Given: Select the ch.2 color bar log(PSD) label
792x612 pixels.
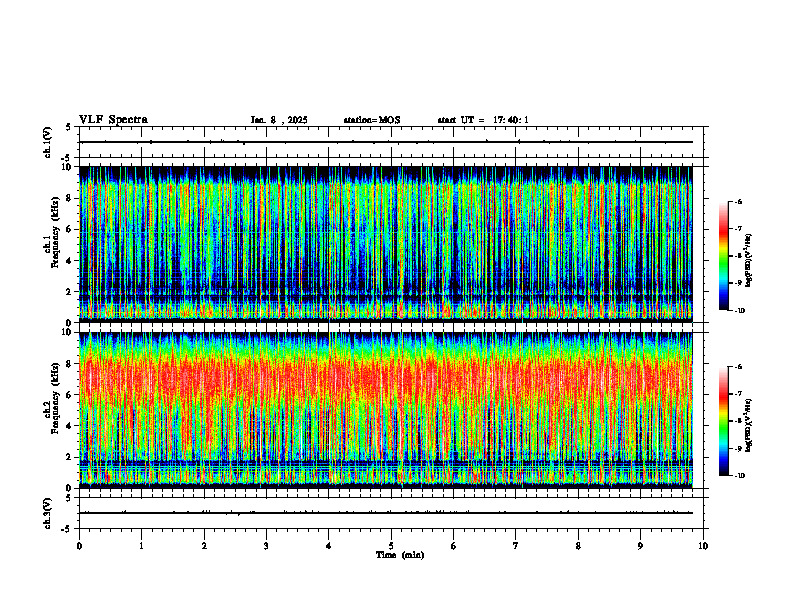Looking at the screenshot, I should (749, 426).
